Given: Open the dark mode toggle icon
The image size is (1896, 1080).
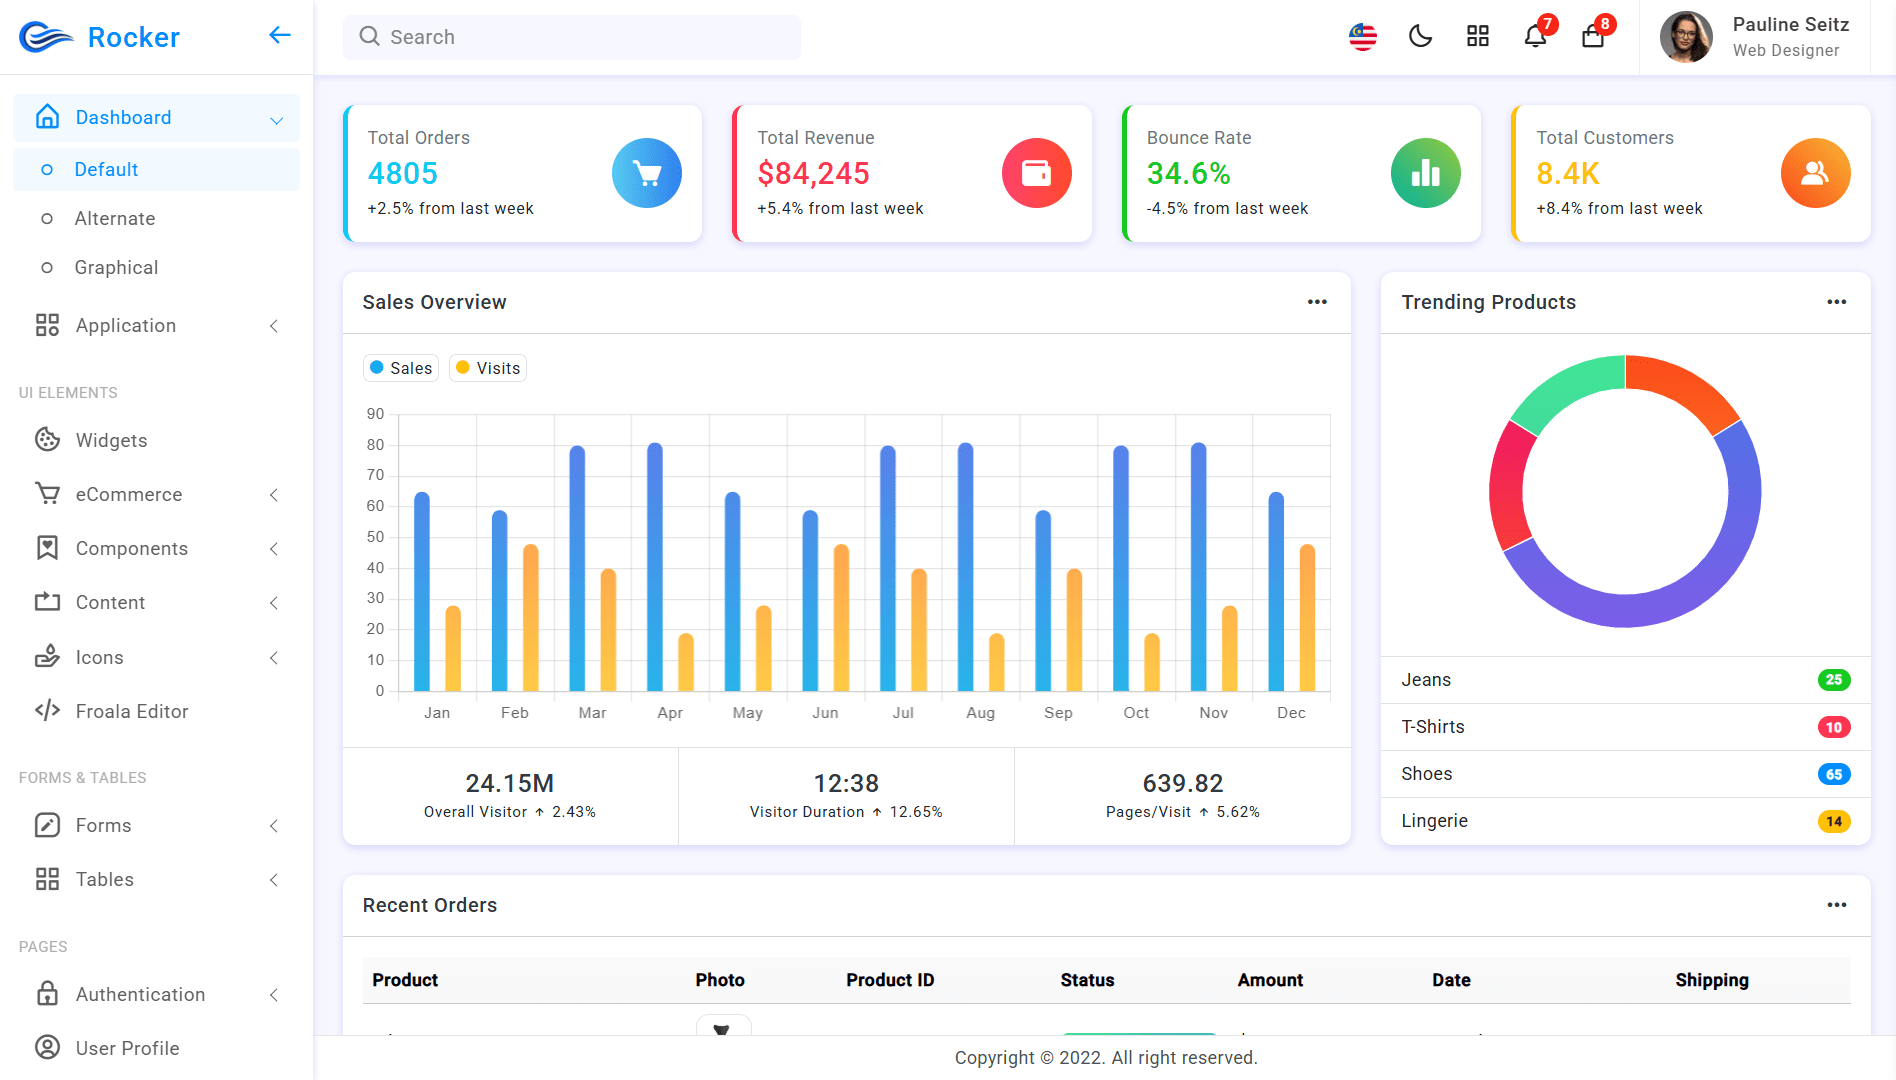Looking at the screenshot, I should (1420, 36).
